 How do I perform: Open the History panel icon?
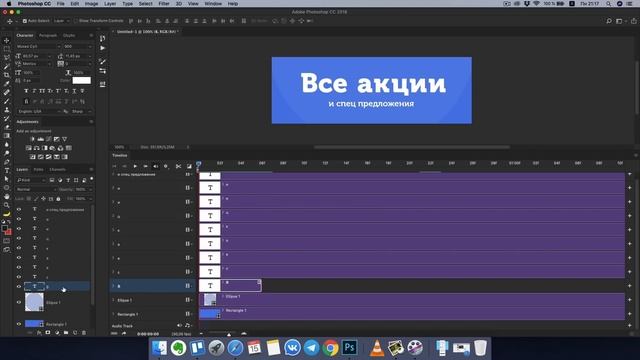102,38
